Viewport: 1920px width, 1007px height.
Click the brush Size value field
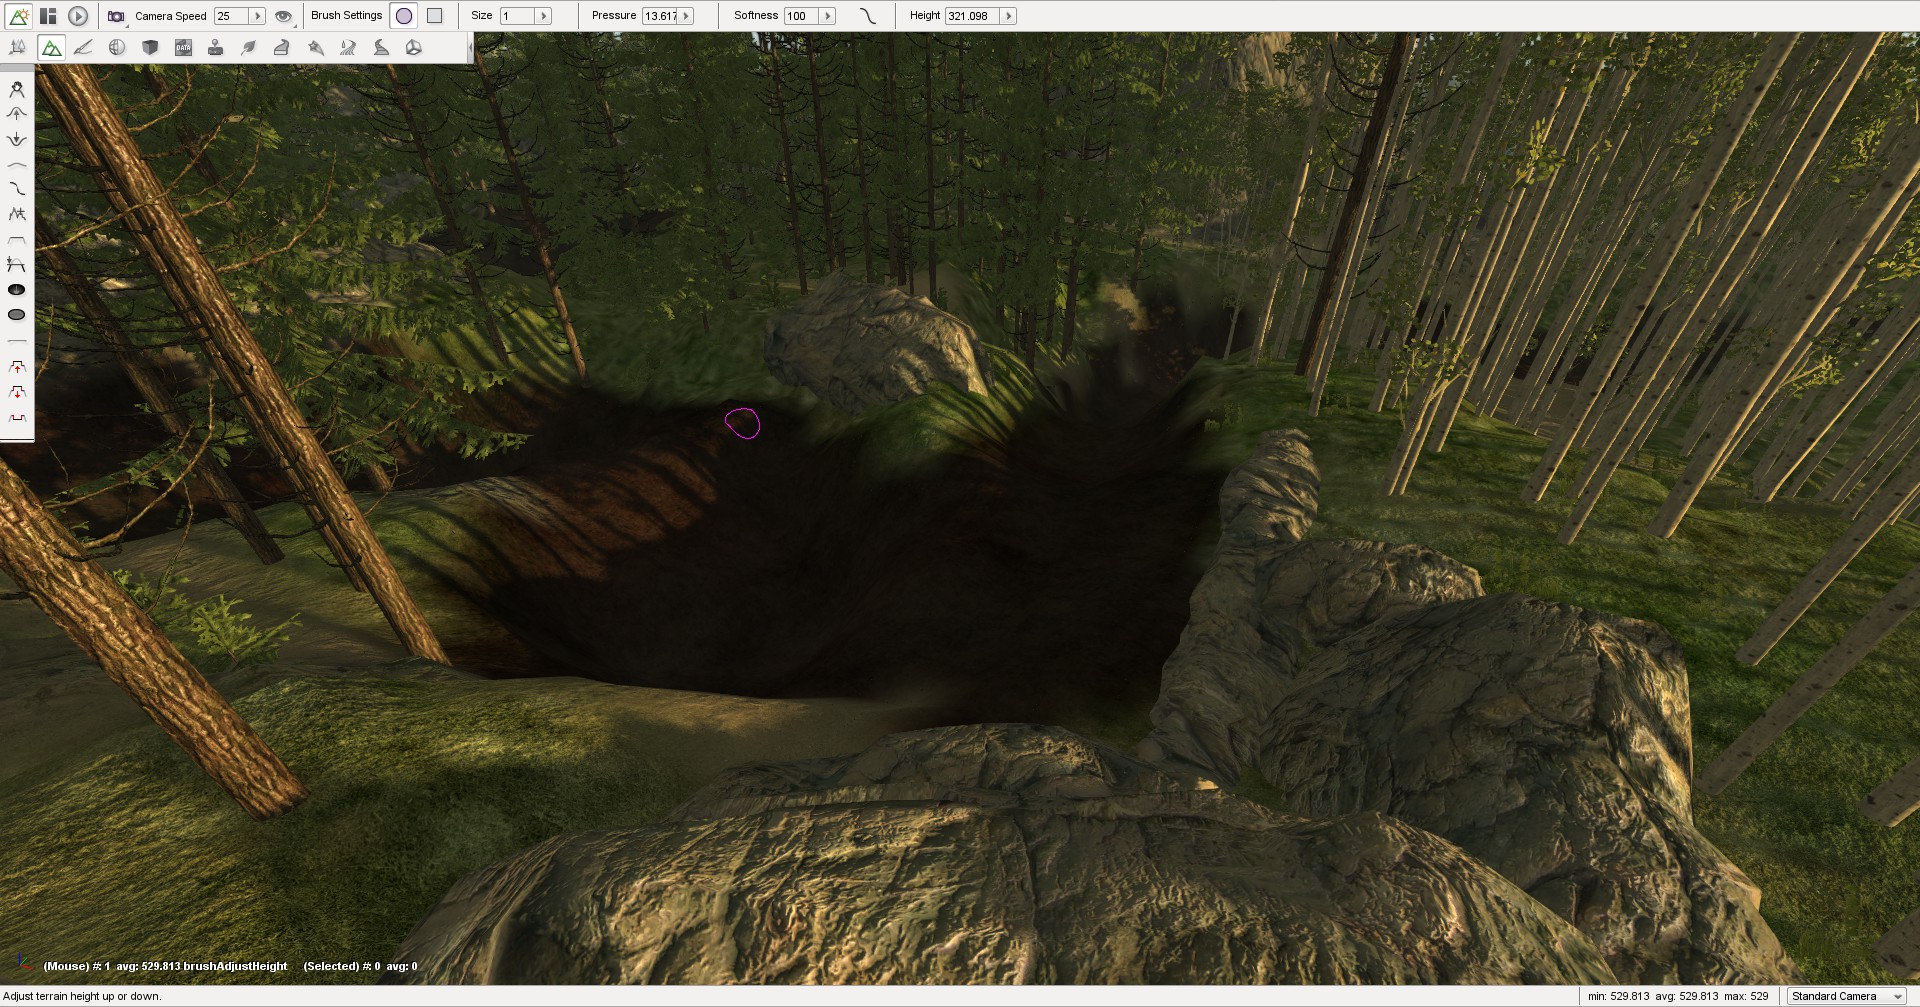(x=517, y=16)
